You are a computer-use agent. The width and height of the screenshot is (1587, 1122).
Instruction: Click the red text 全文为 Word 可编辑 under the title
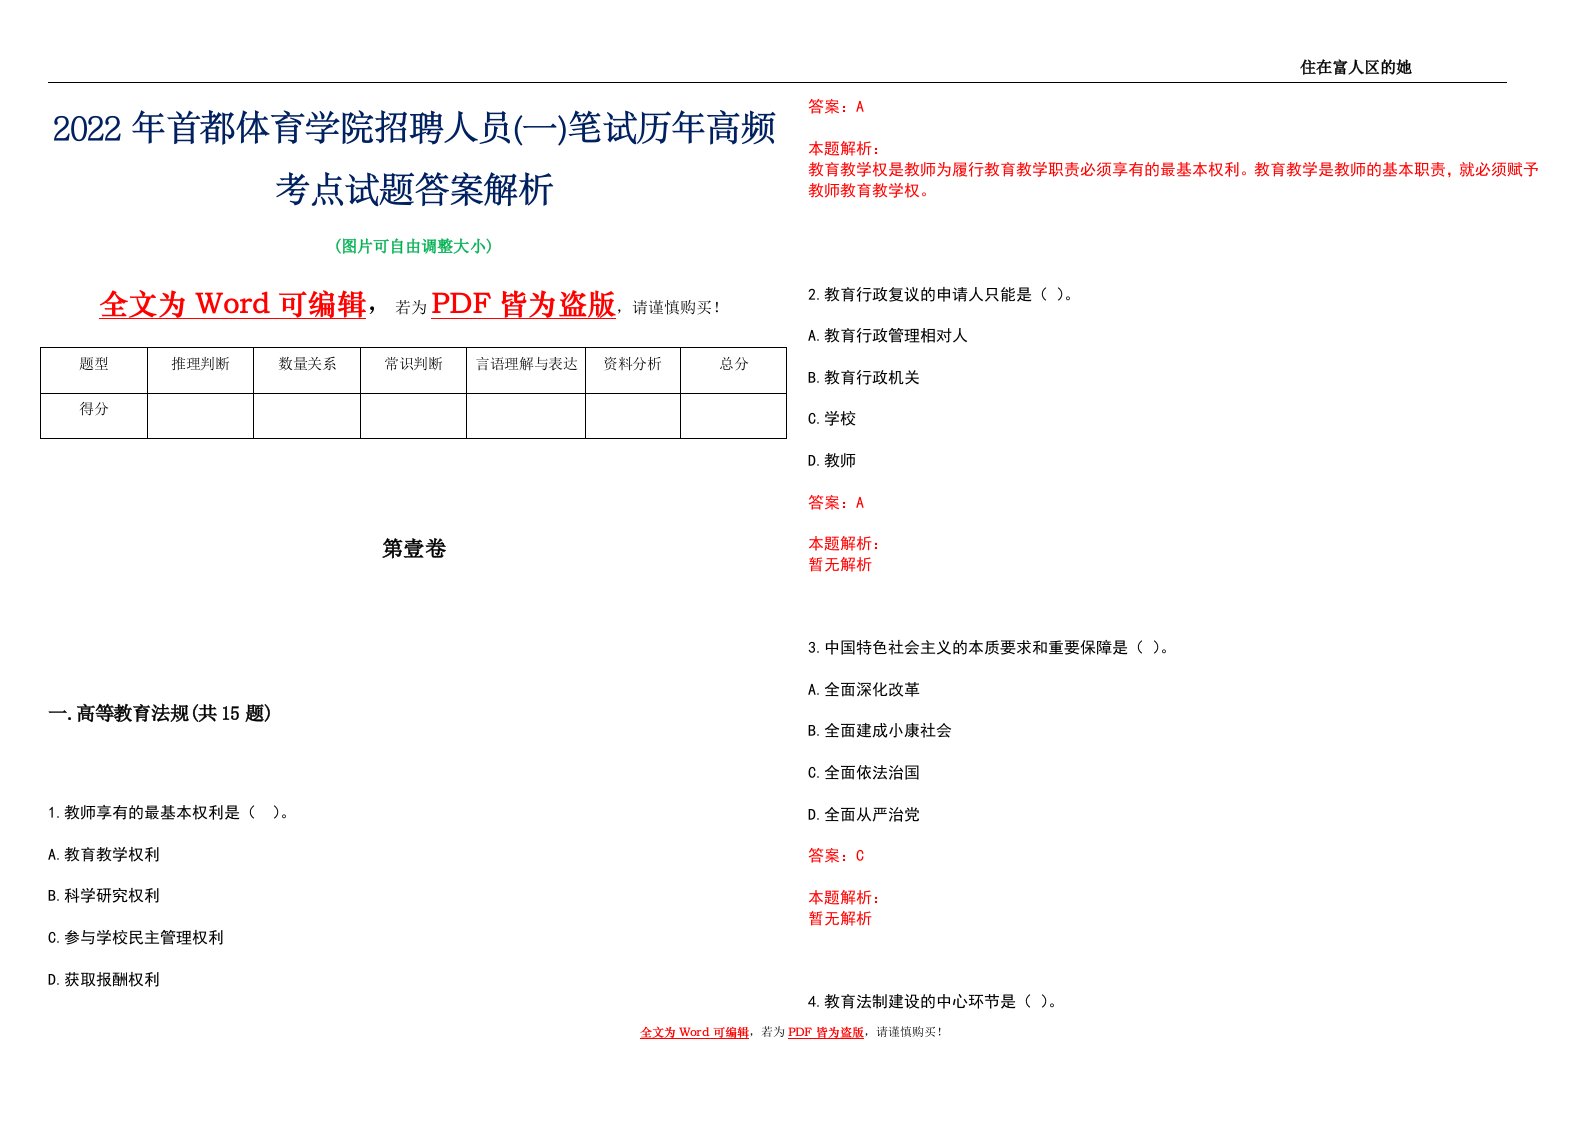tap(233, 304)
